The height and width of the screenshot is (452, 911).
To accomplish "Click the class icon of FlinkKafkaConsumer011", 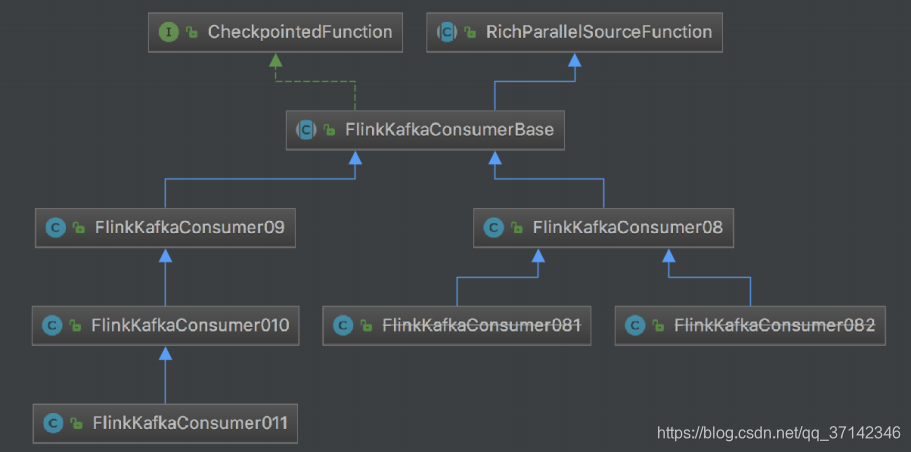I will click(53, 424).
